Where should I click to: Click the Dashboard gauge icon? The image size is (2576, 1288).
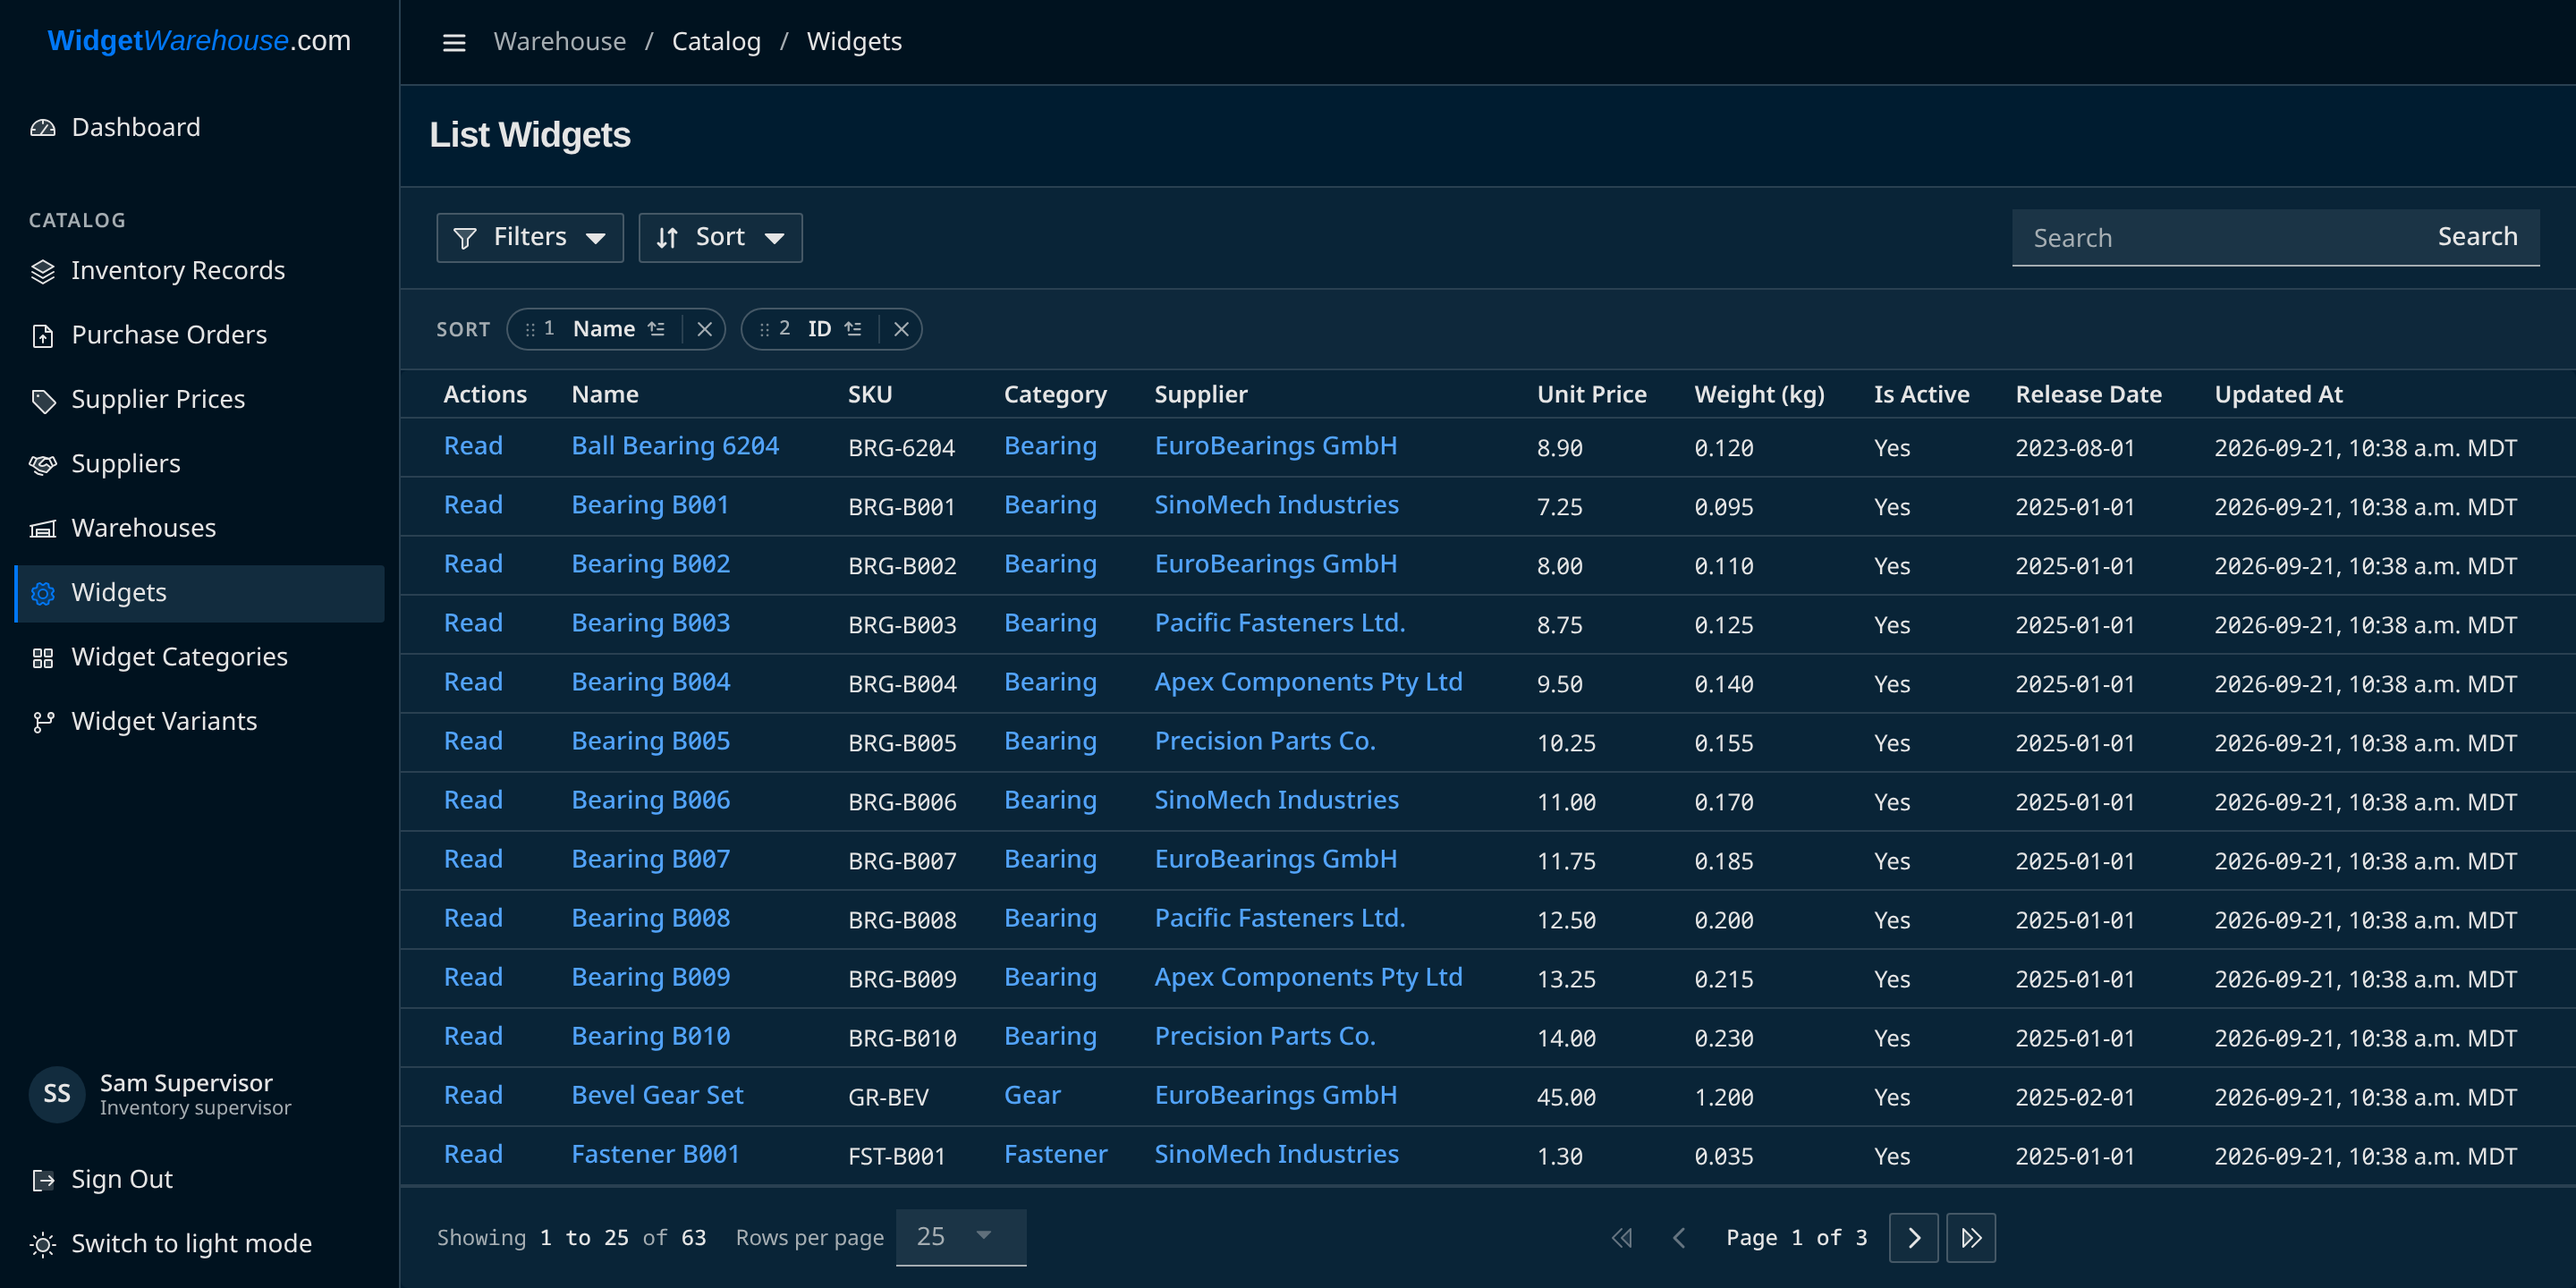[42, 128]
